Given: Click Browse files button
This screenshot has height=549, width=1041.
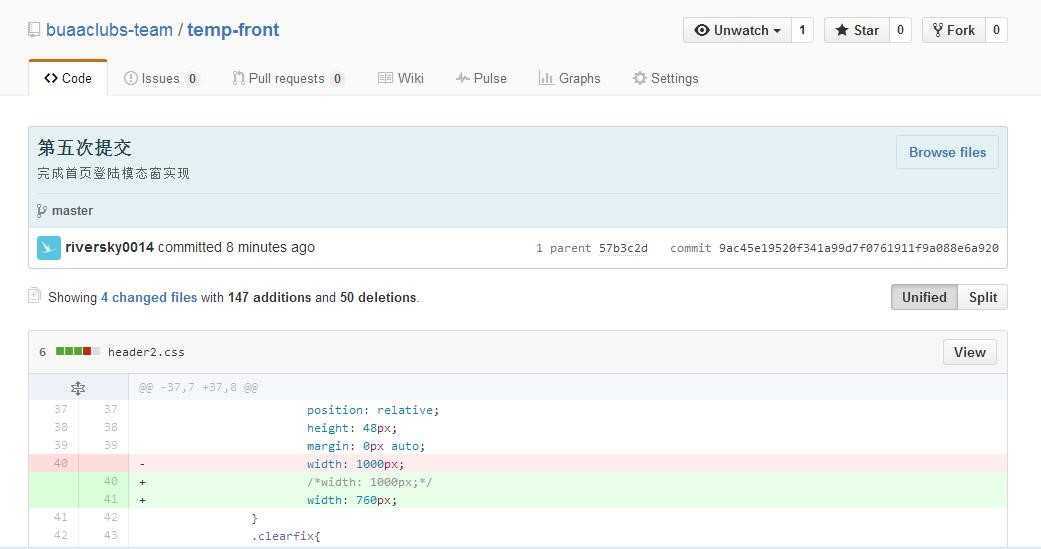Looking at the screenshot, I should 947,152.
